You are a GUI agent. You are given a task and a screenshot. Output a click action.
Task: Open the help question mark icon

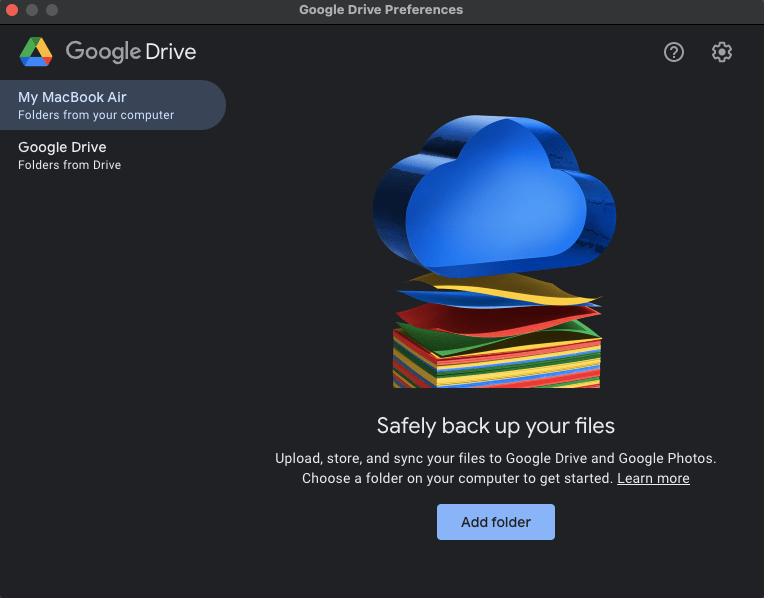673,52
